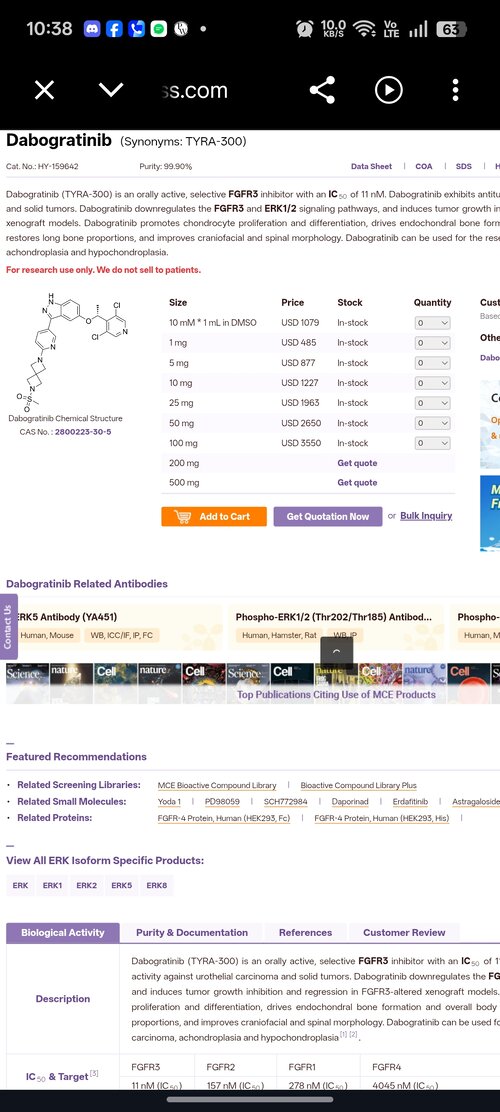Select the ERK5 isoform tag
The image size is (500, 1112).
point(121,886)
